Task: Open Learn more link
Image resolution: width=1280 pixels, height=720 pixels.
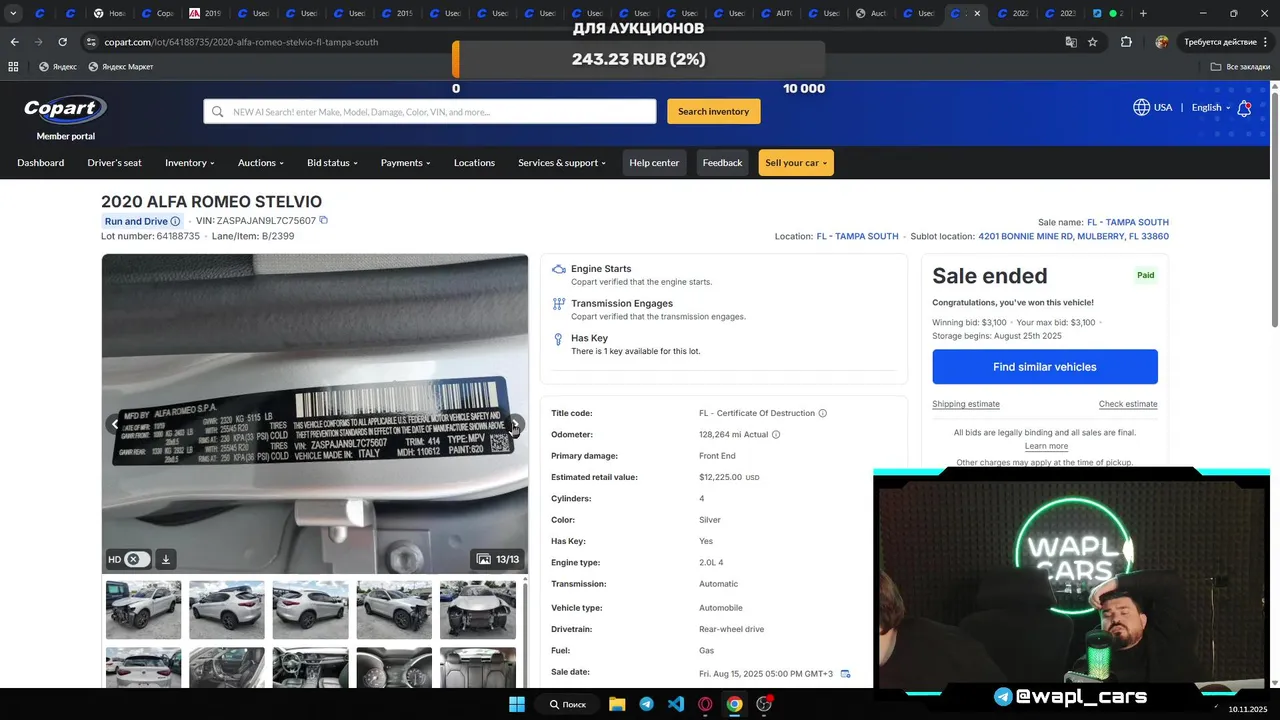Action: pos(1046,446)
